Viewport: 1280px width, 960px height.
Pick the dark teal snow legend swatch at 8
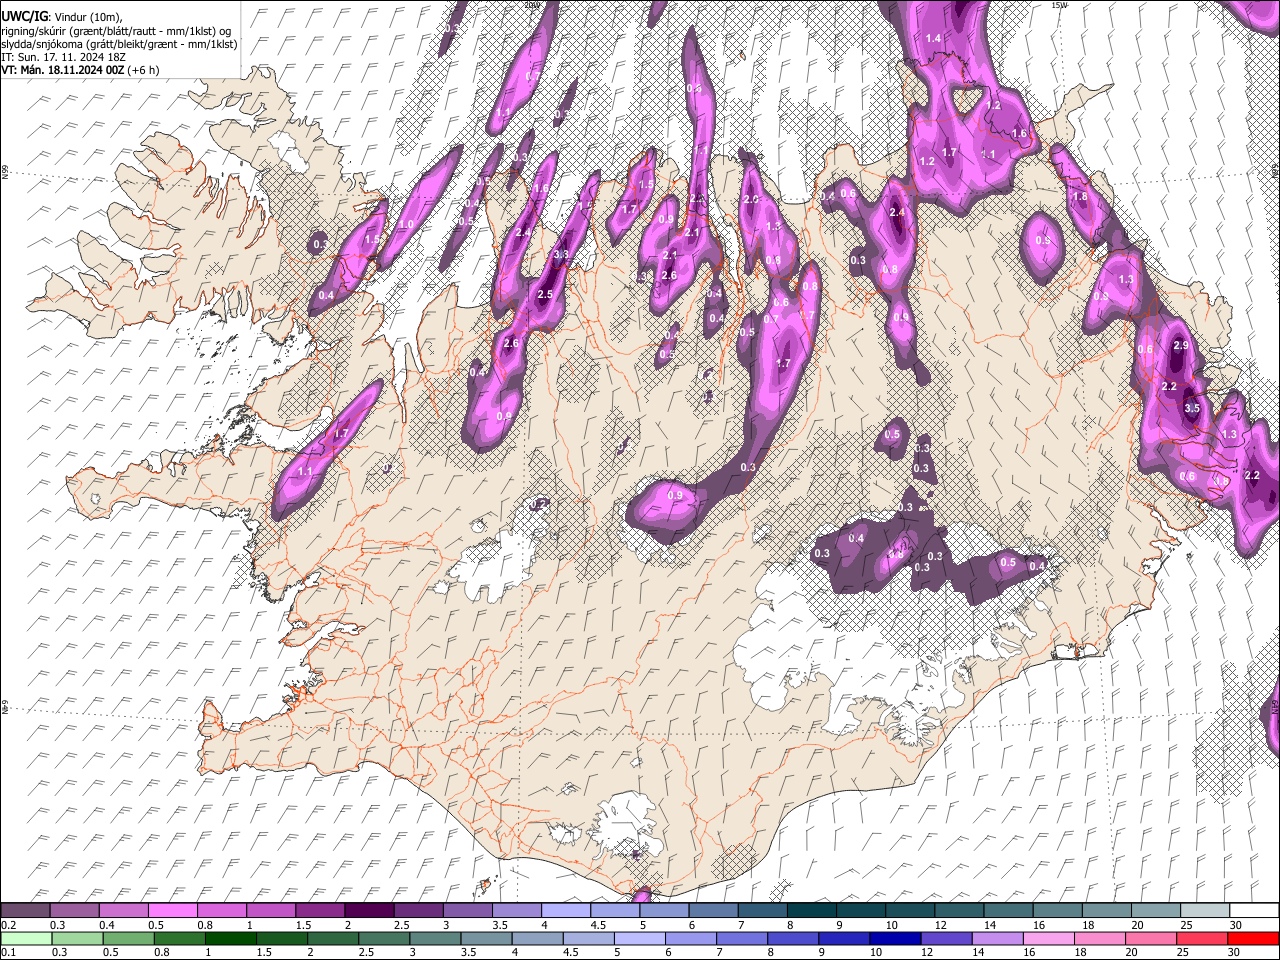point(811,910)
